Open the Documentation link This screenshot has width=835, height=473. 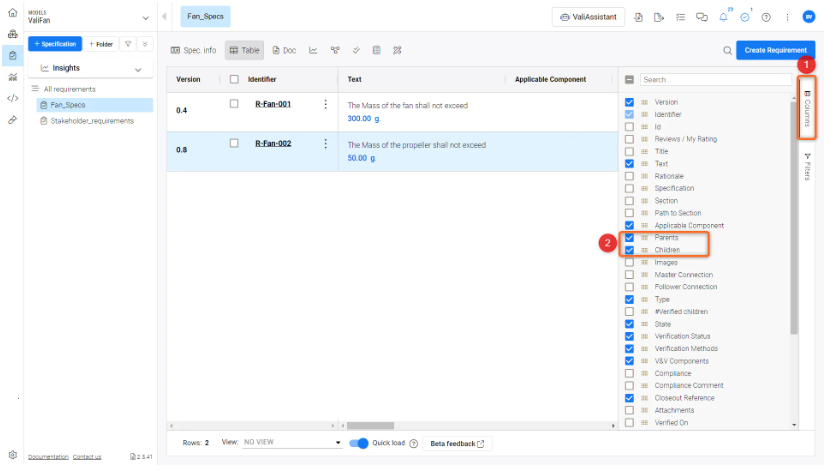point(48,457)
